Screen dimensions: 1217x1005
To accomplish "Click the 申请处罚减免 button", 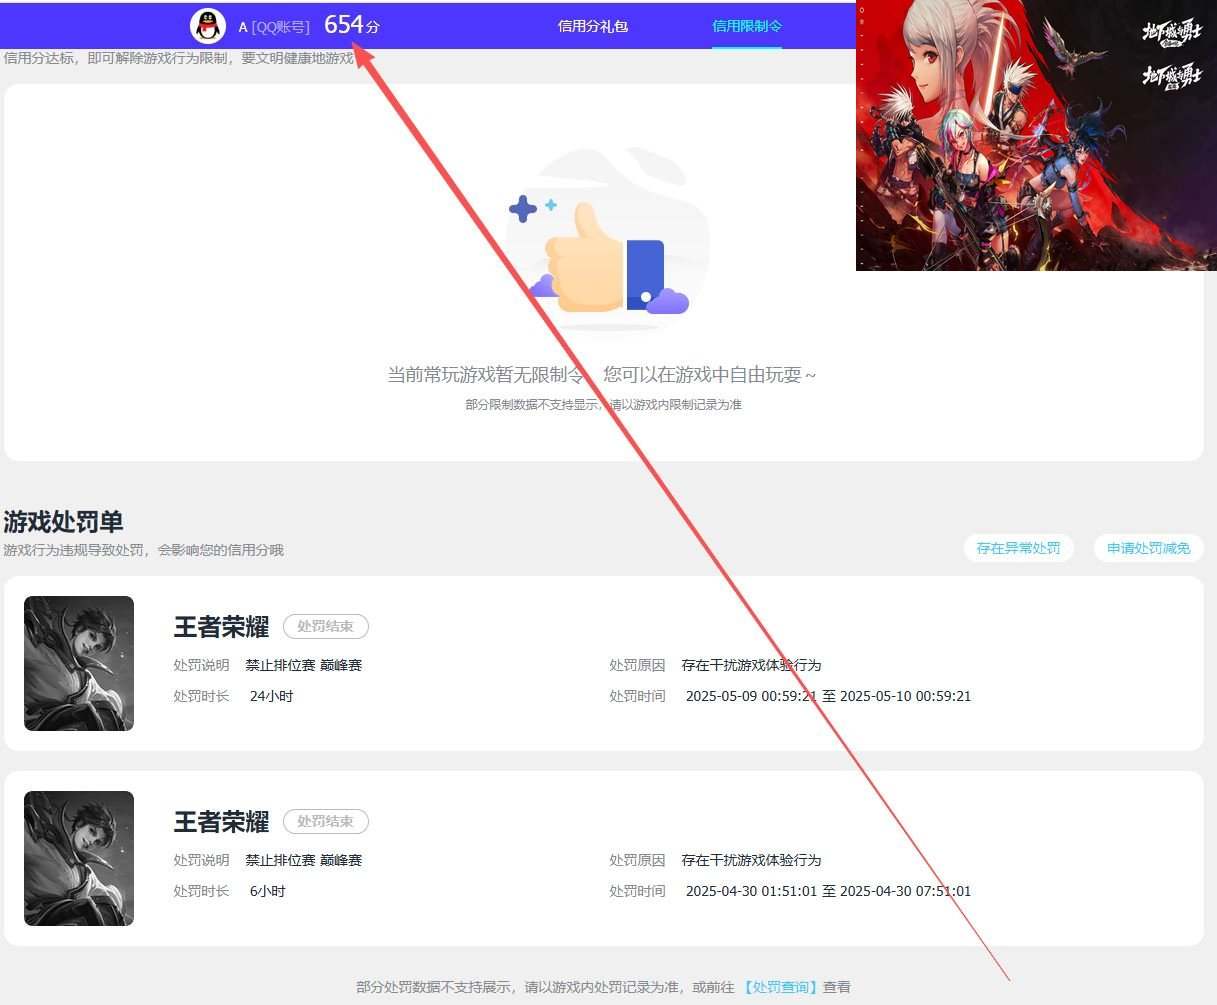I will [x=1148, y=548].
